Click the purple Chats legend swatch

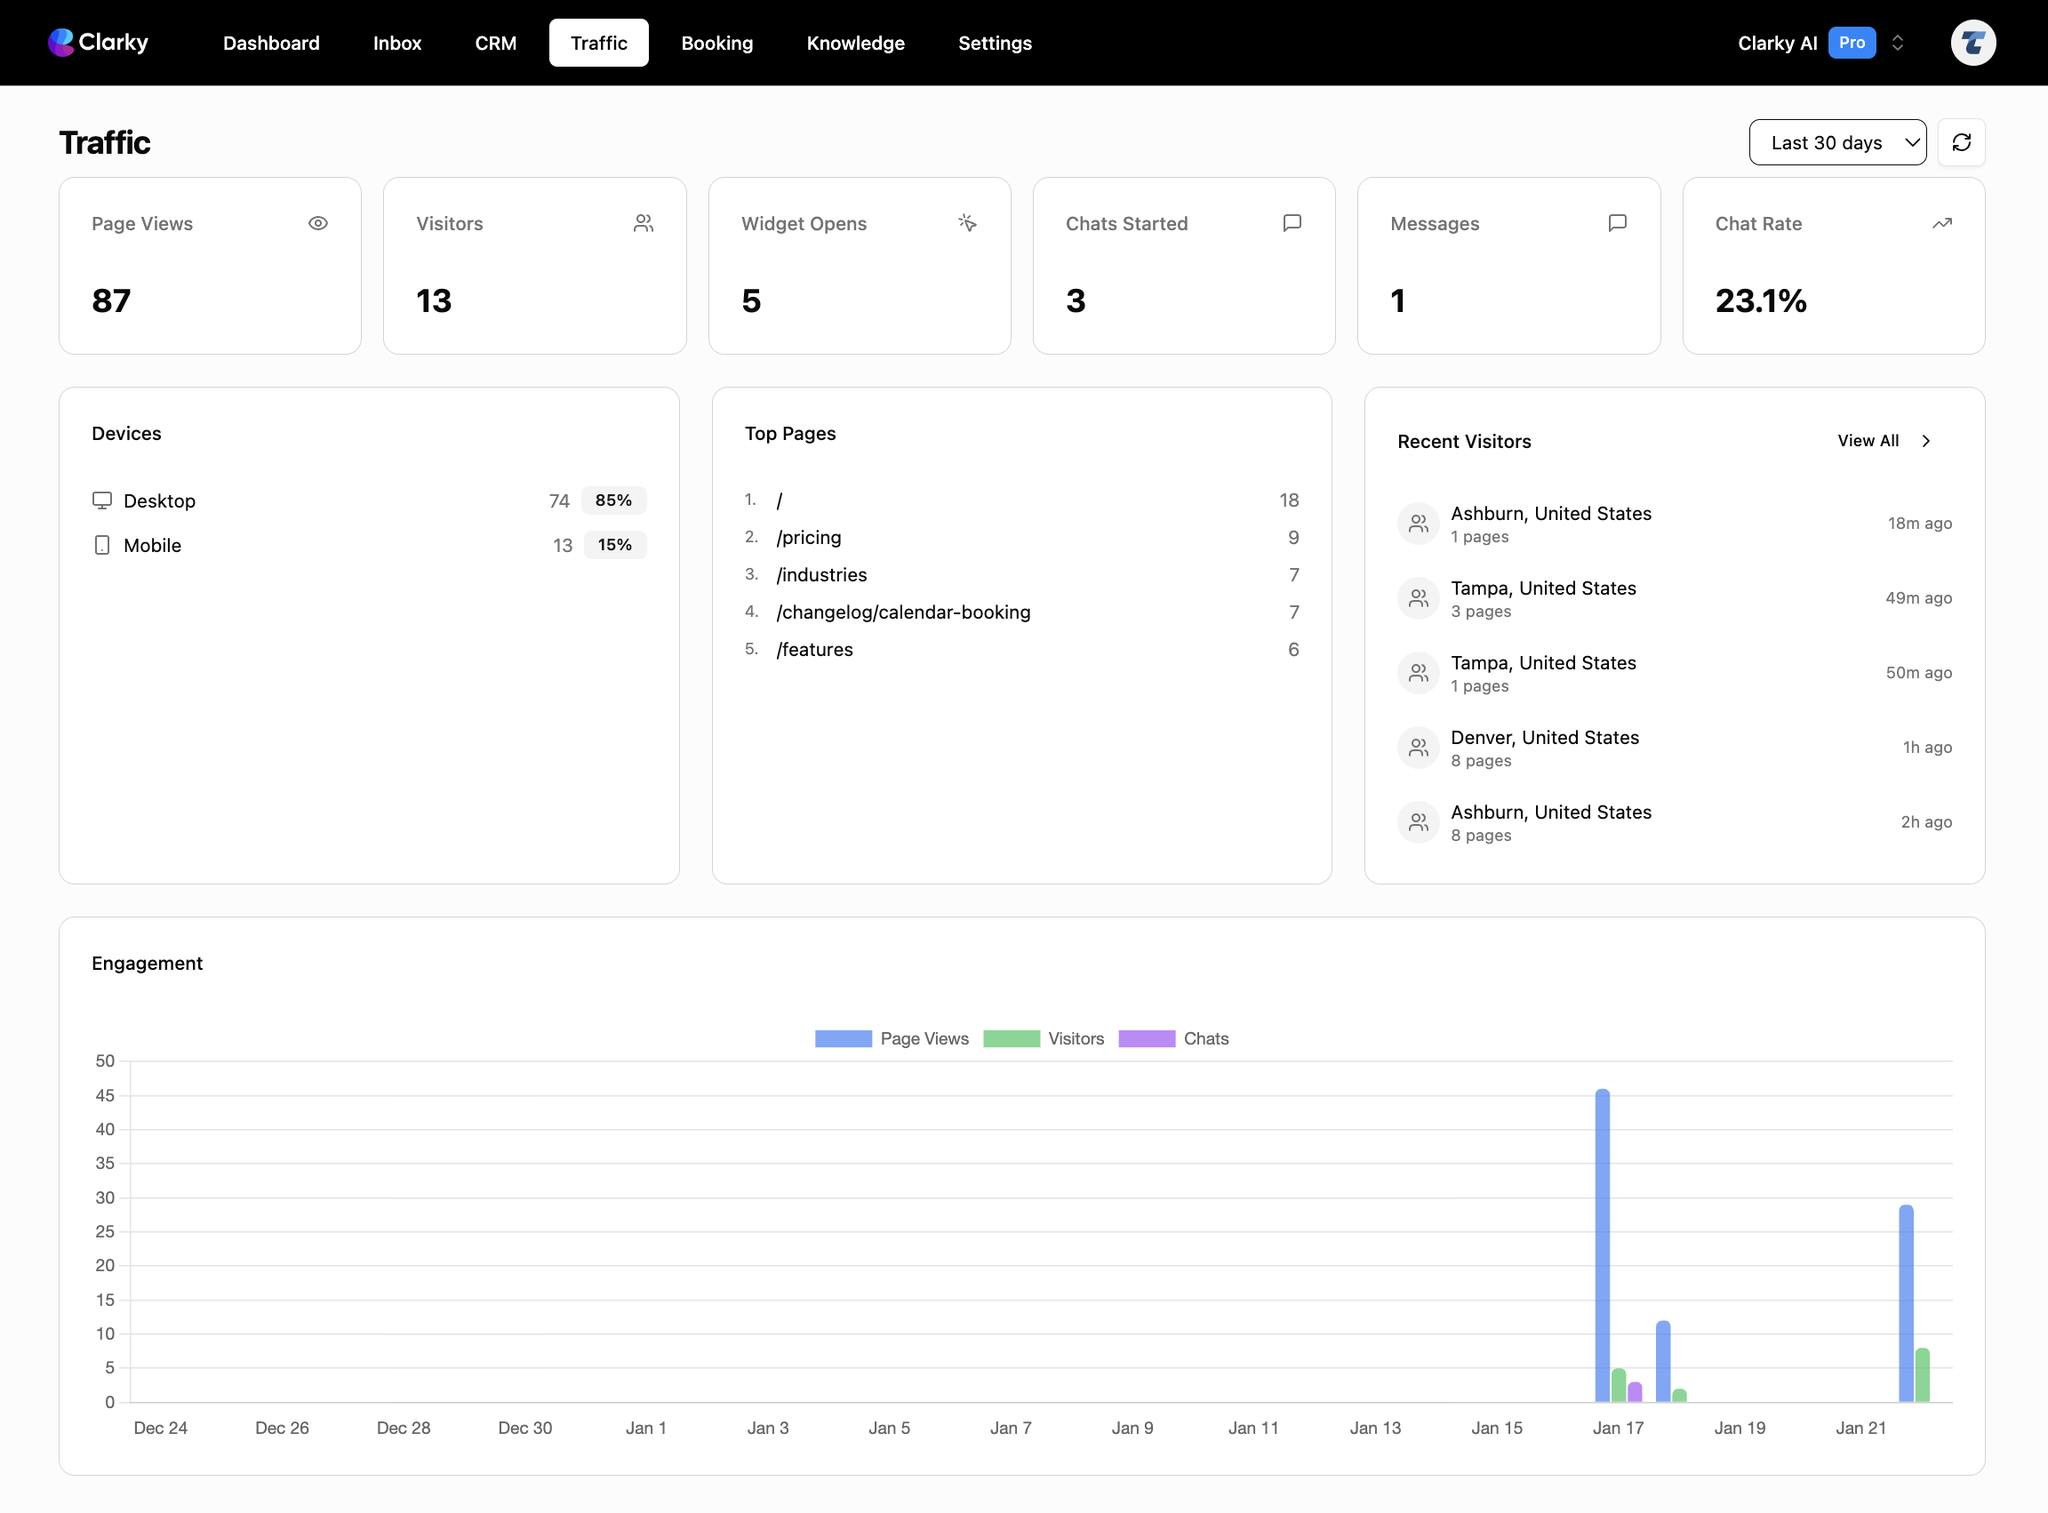(1146, 1038)
